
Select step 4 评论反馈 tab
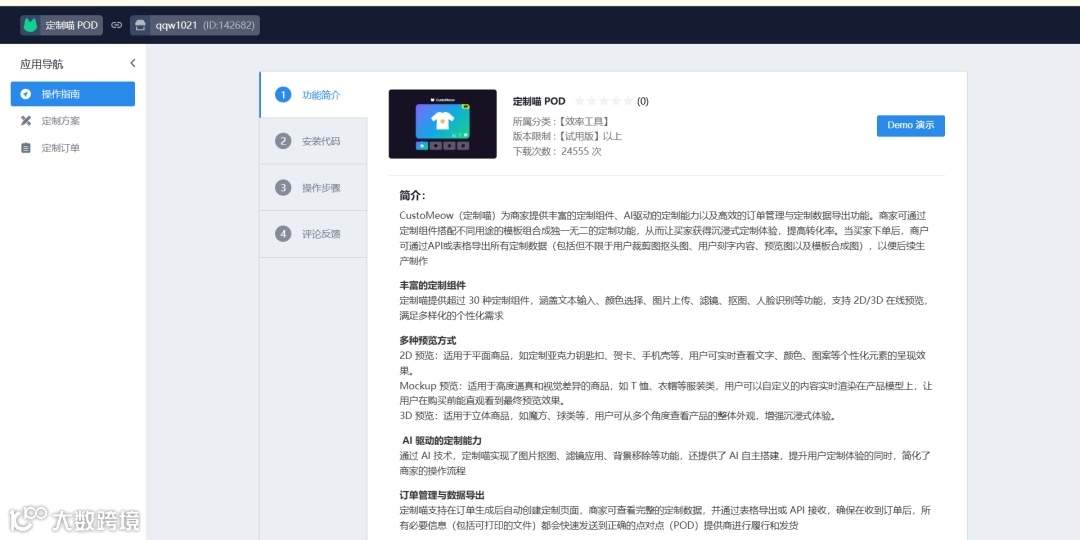click(x=313, y=233)
